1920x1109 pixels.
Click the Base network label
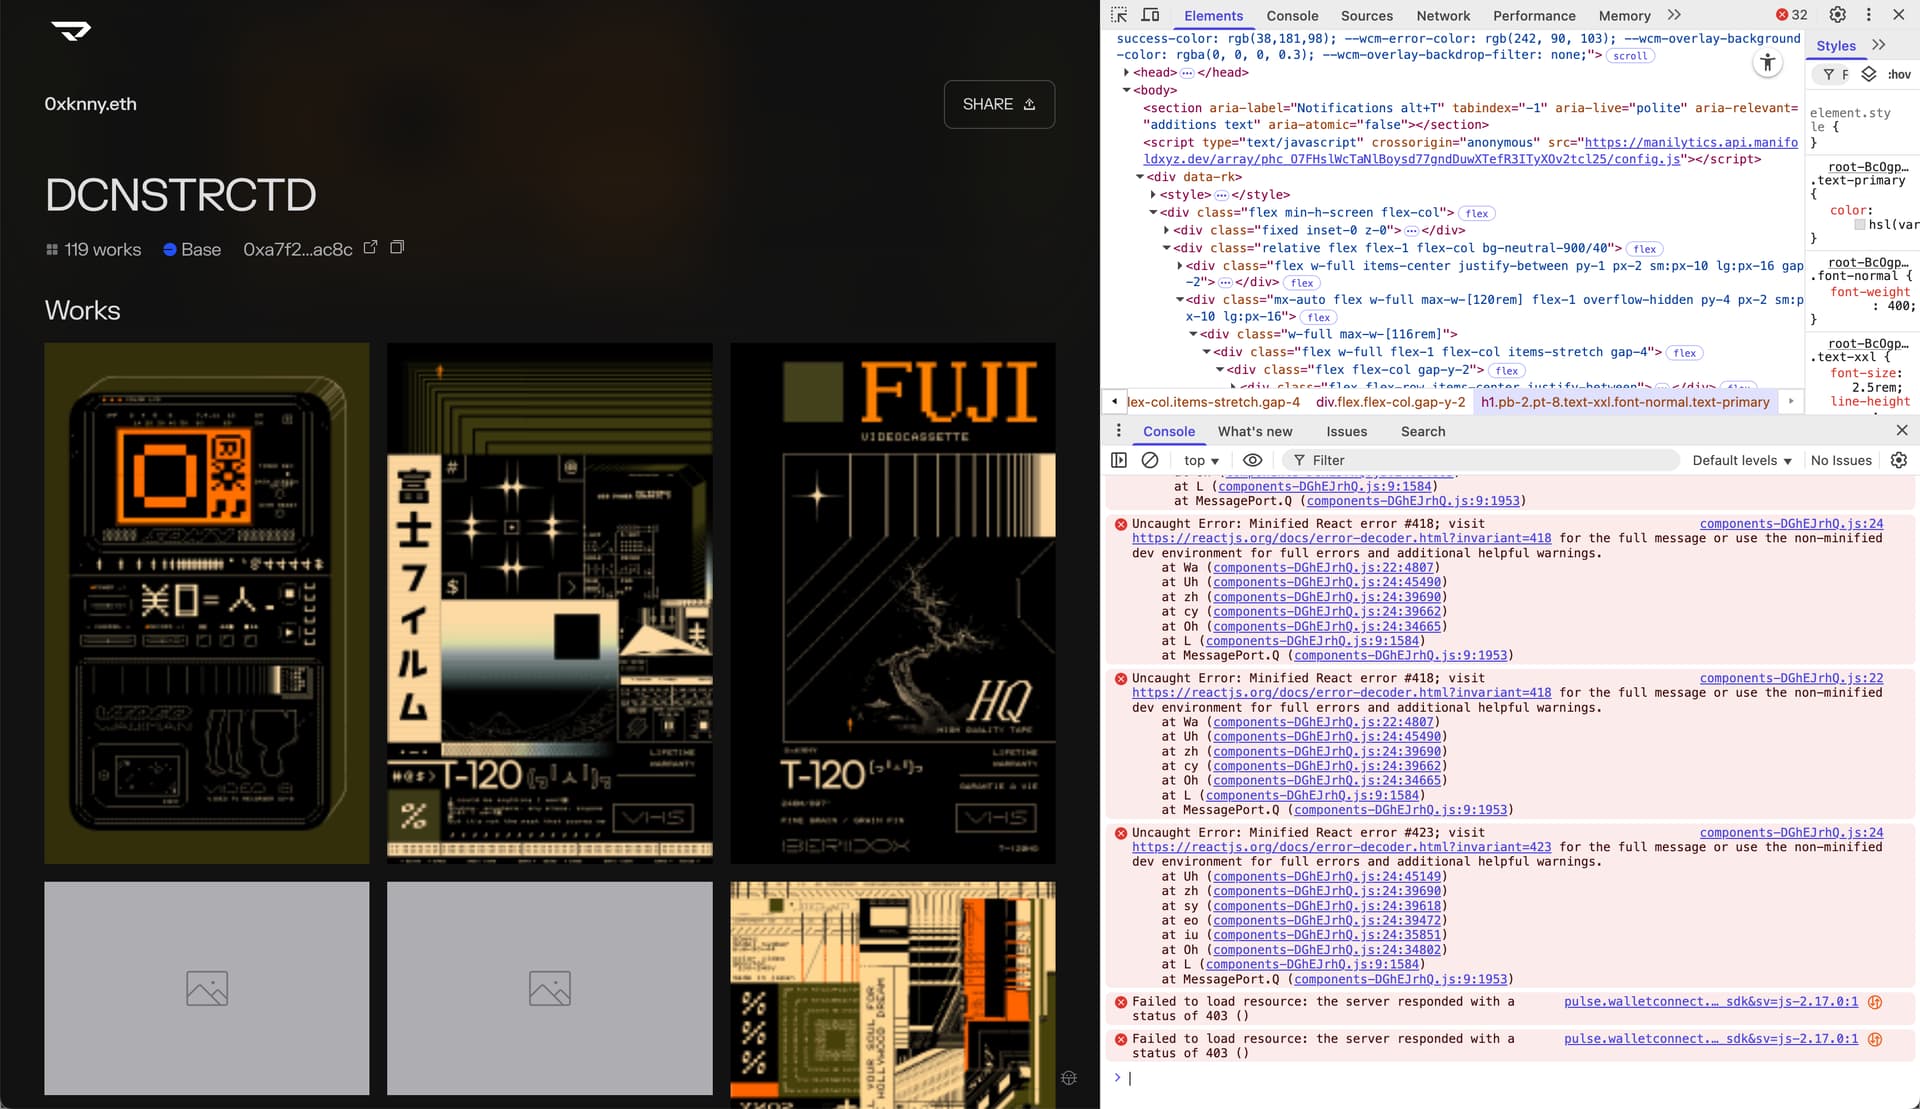pos(192,249)
